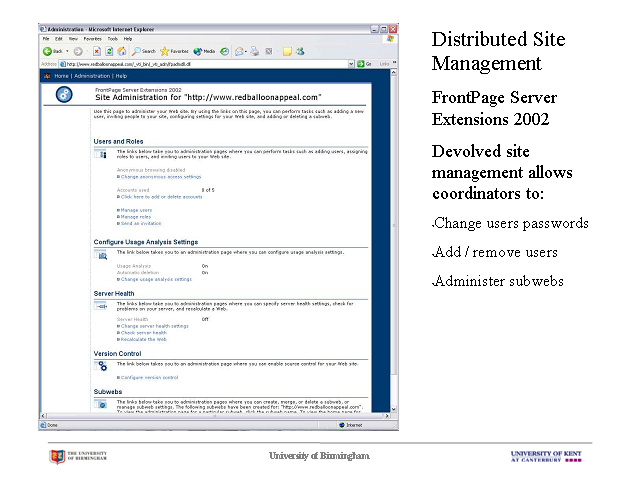Click the Version Control section heading
This screenshot has height=480, width=640.
[118, 353]
